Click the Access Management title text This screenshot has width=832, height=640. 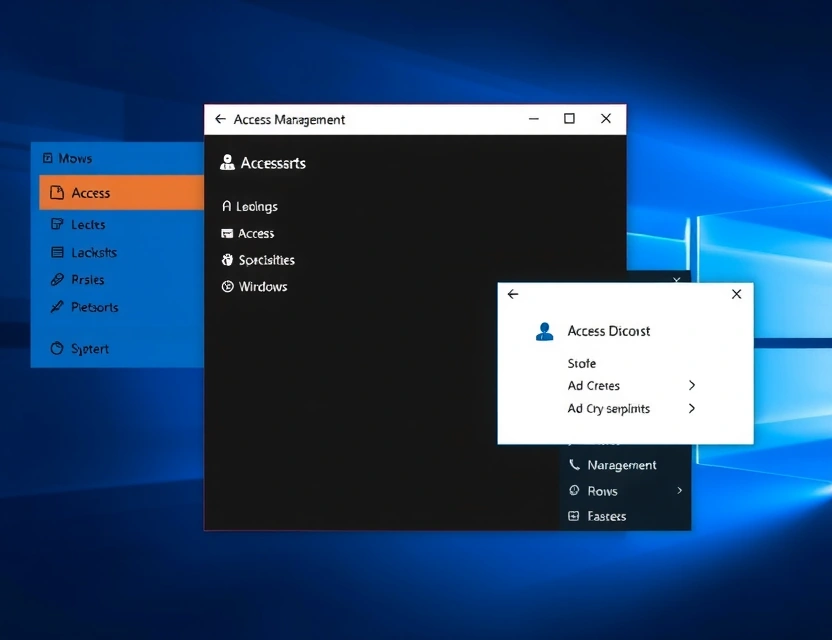[289, 119]
